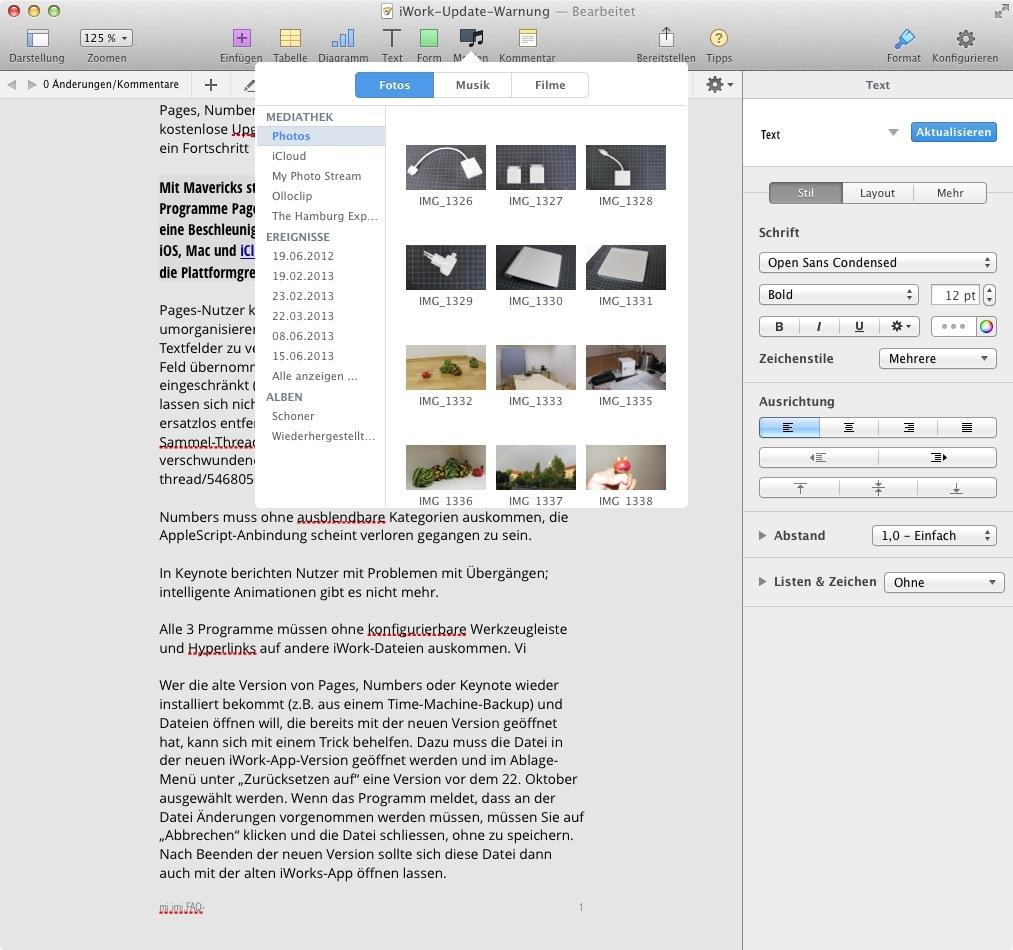This screenshot has height=950, width=1013.
Task: Go to next change arrow
Action: tap(32, 85)
